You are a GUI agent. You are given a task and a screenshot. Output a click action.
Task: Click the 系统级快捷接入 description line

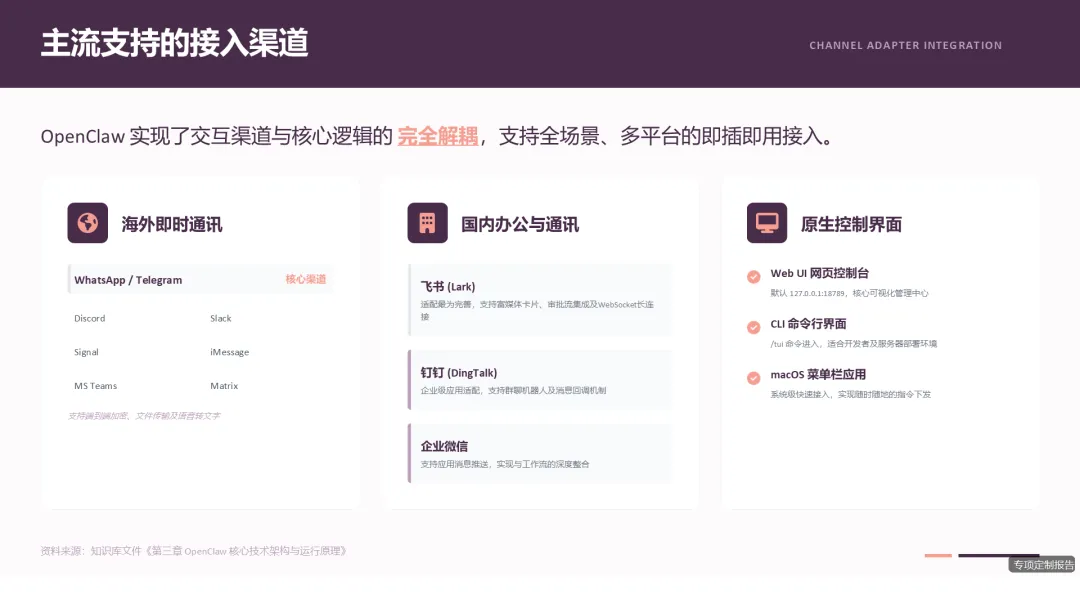coord(851,395)
